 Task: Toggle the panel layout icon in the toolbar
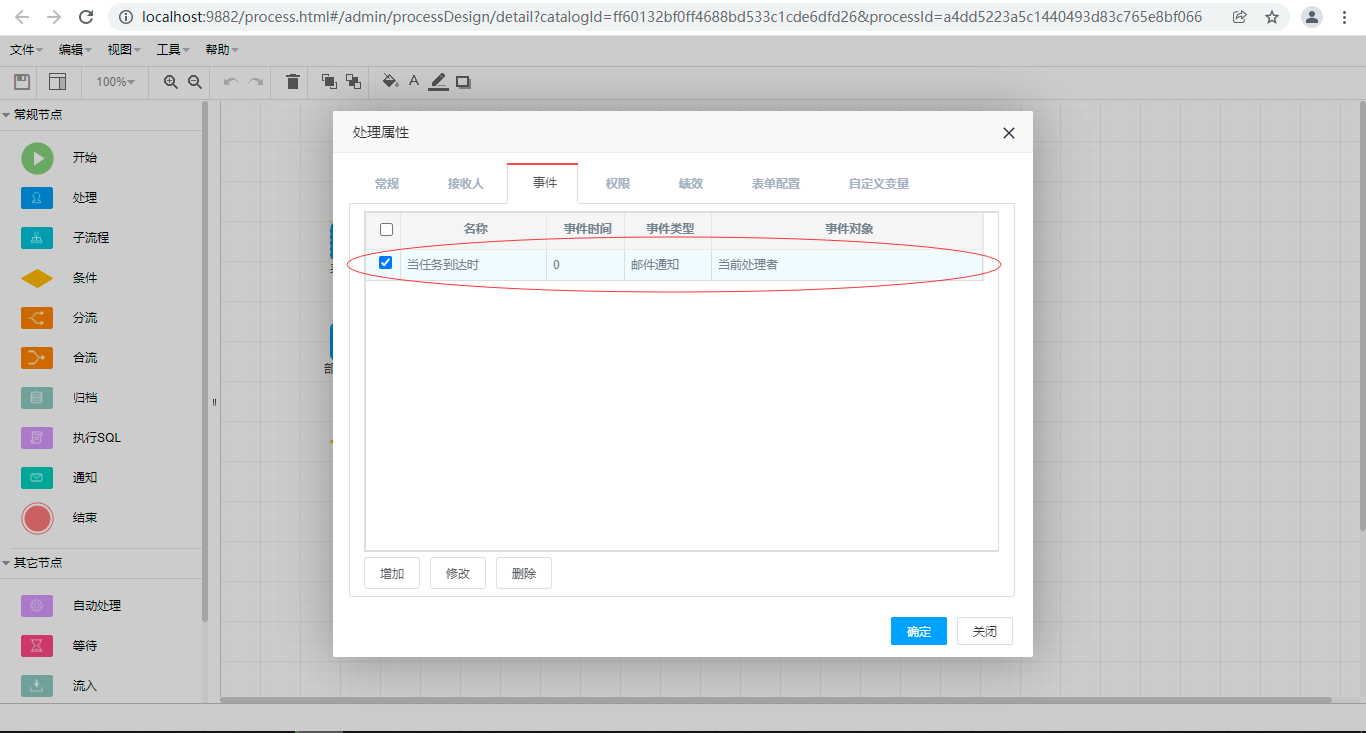click(57, 82)
